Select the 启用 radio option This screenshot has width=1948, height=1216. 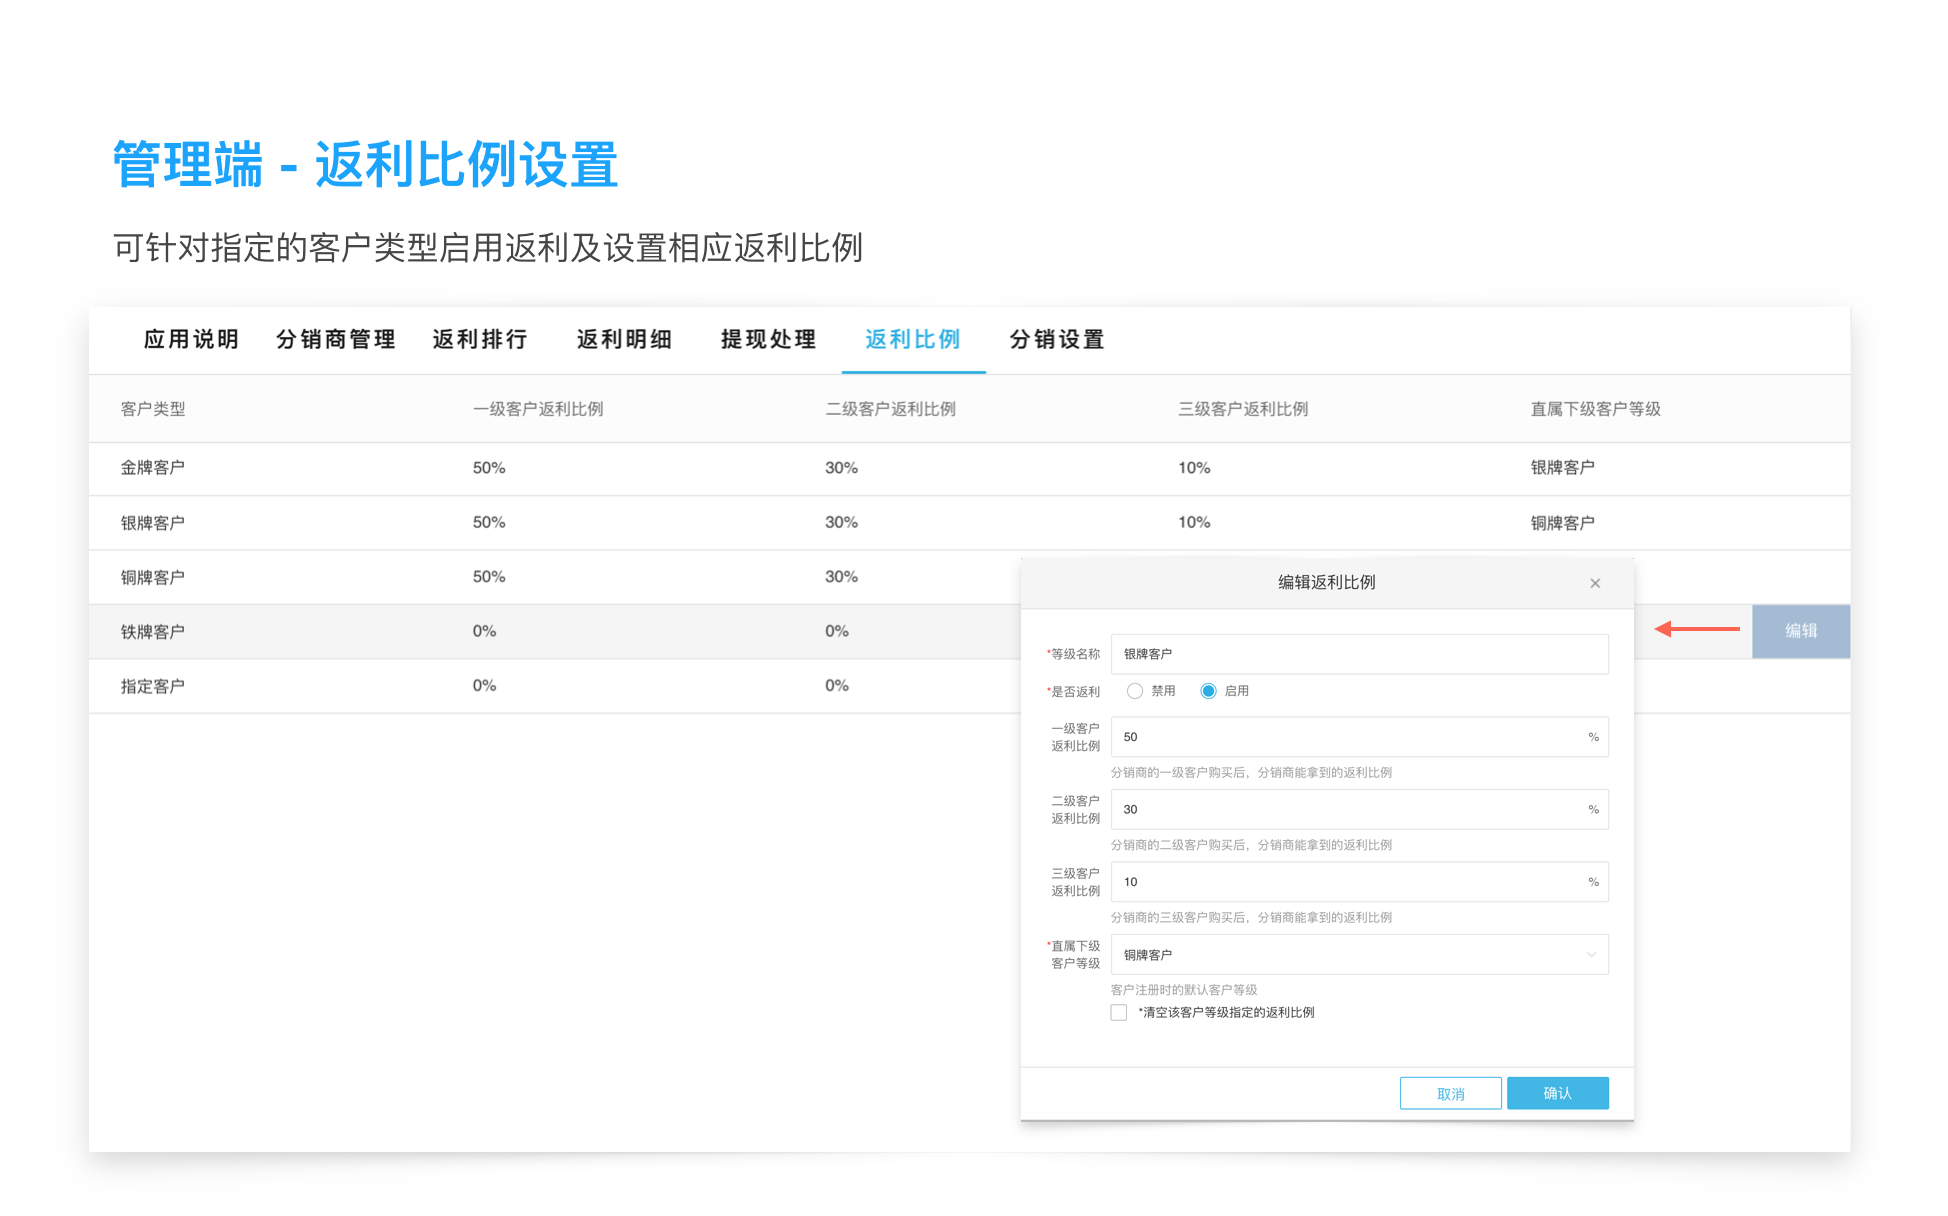[1208, 691]
